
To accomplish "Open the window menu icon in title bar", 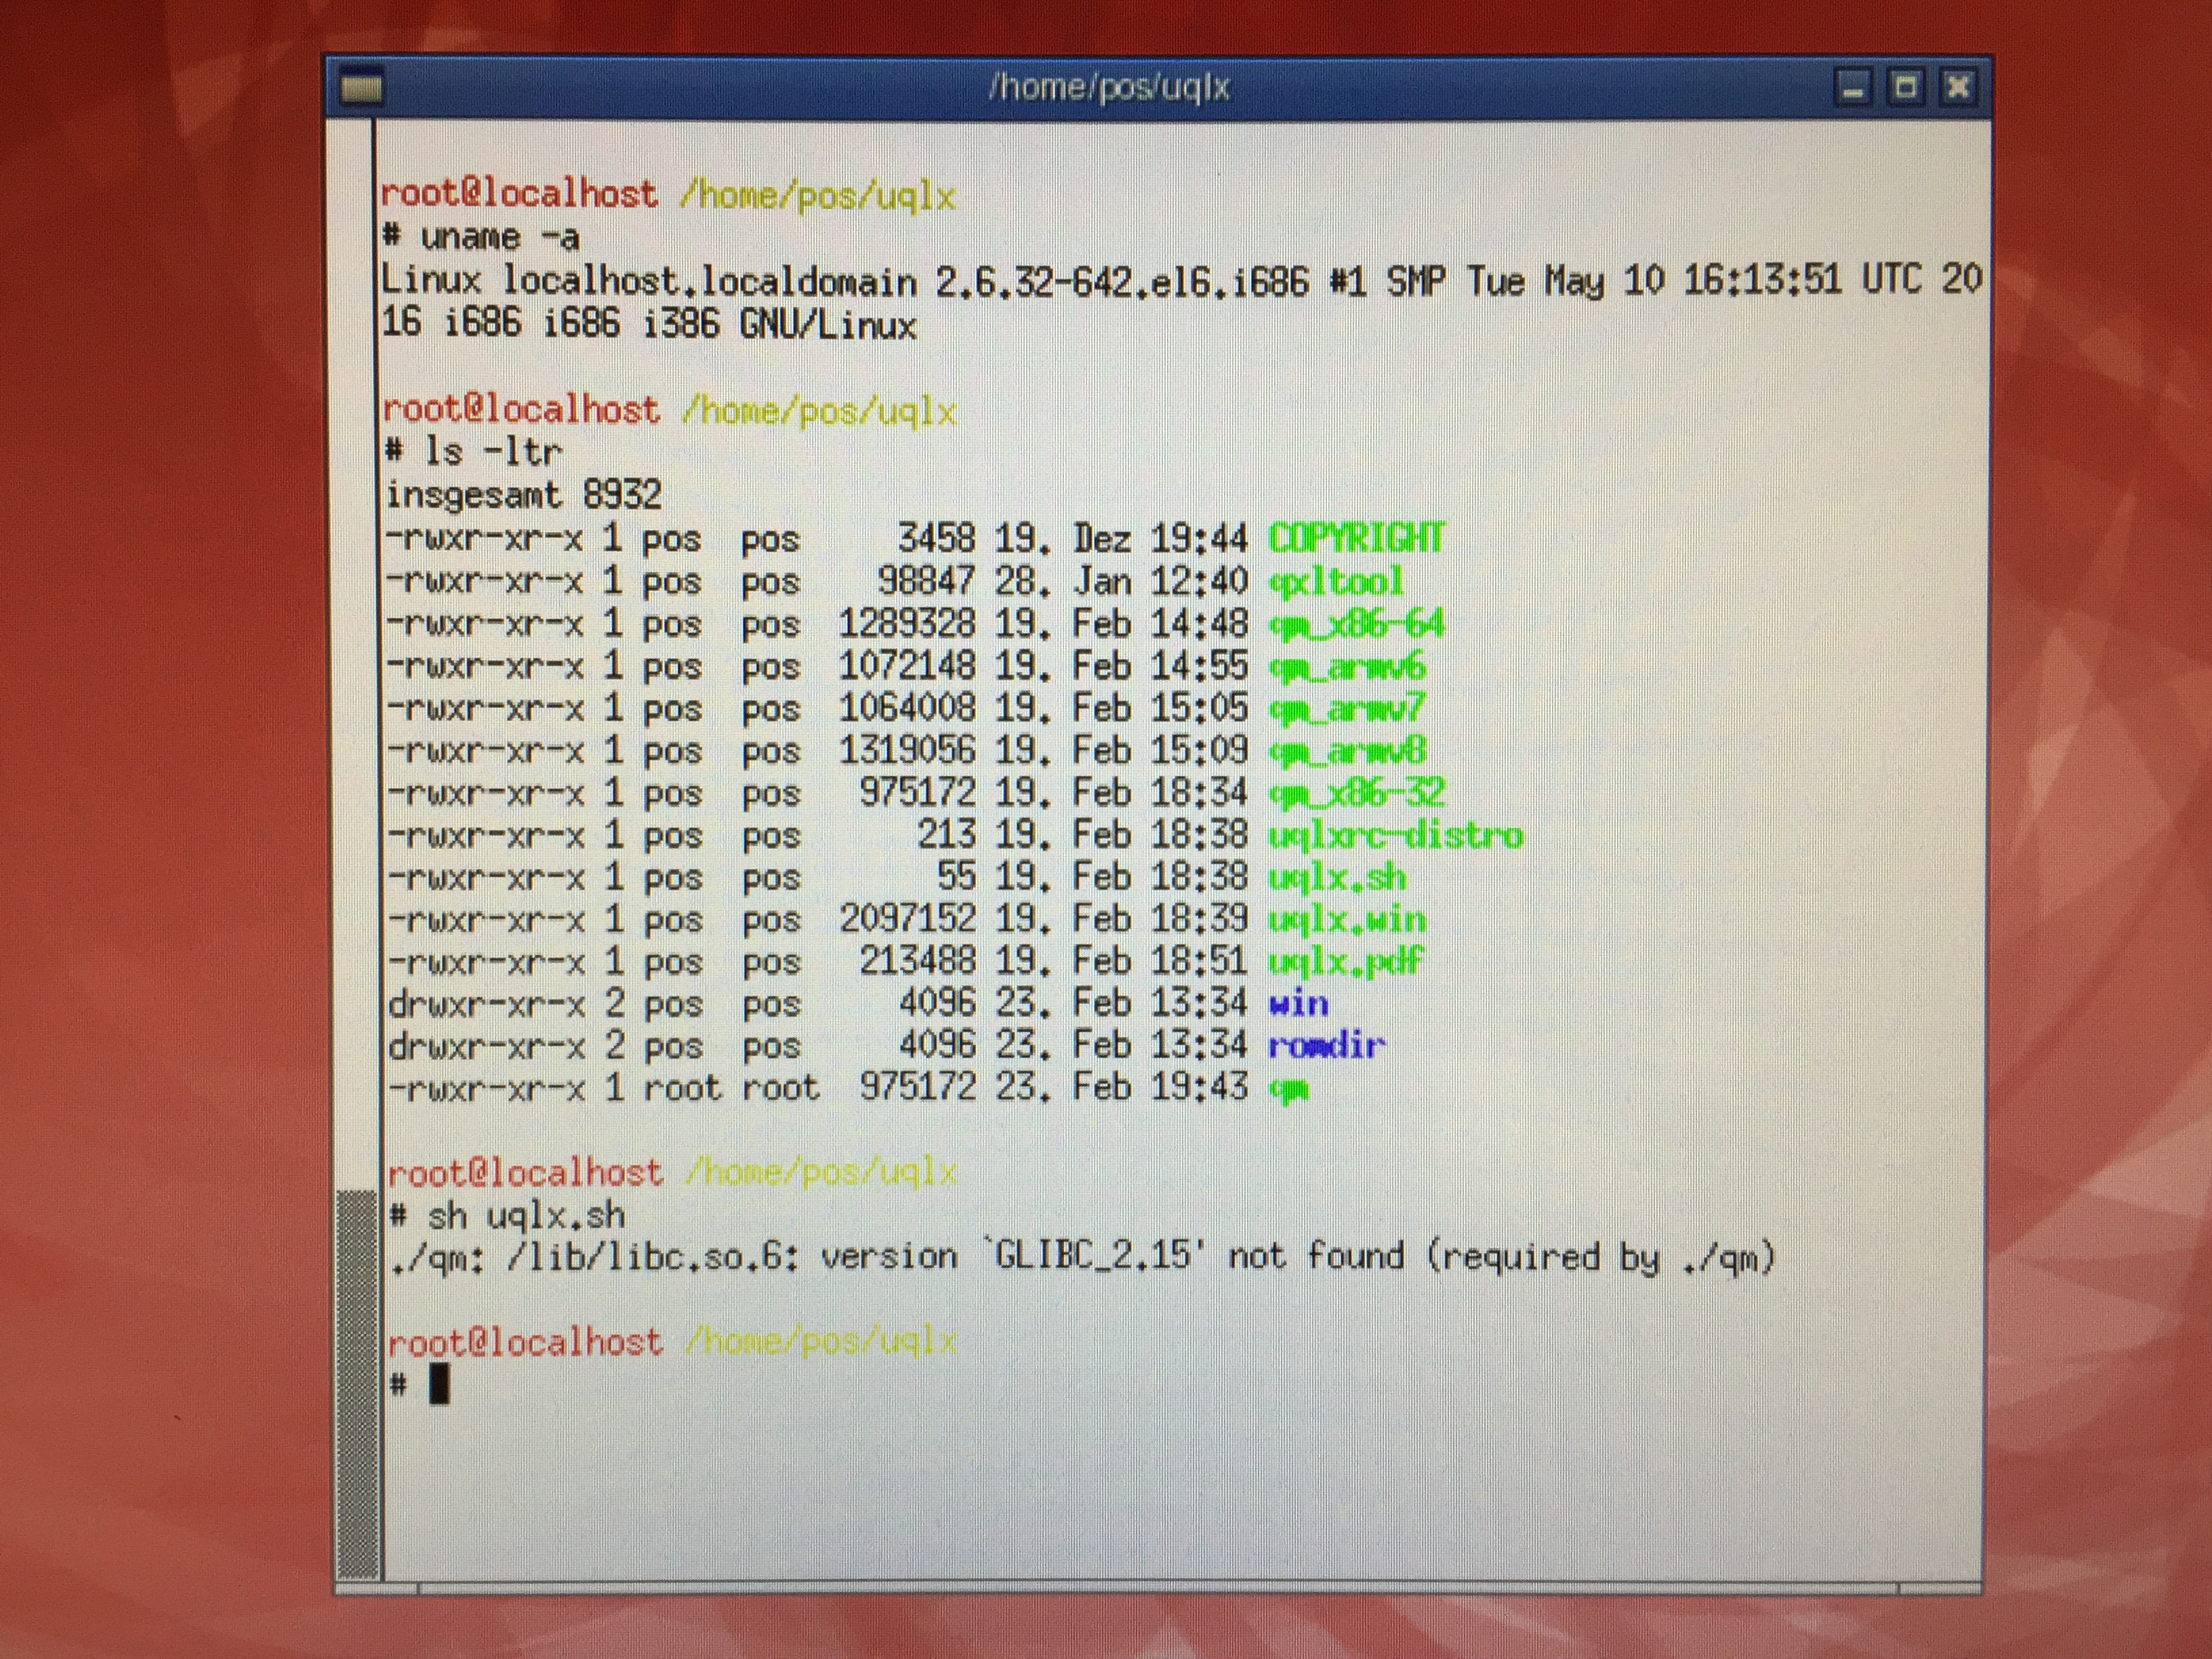I will [x=361, y=89].
